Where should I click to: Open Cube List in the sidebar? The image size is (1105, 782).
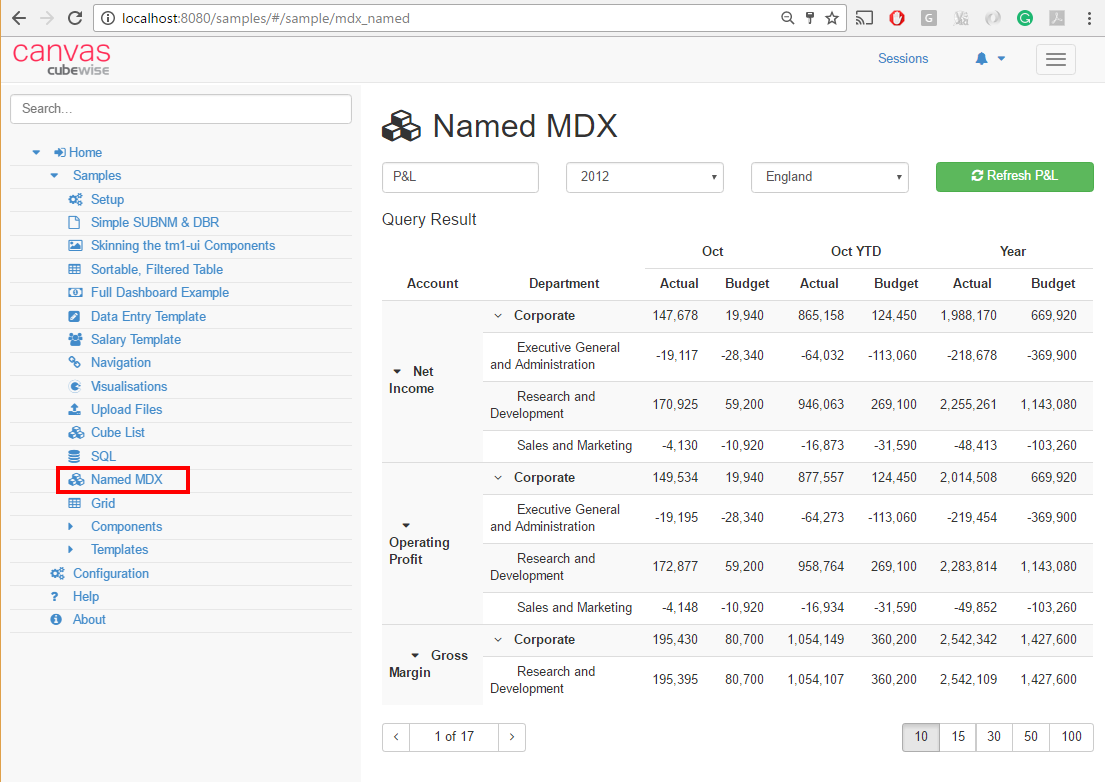pos(118,433)
